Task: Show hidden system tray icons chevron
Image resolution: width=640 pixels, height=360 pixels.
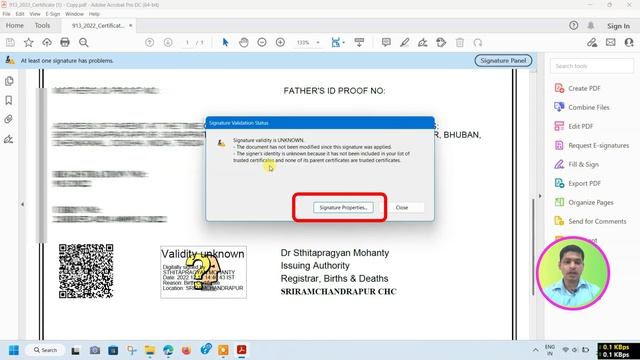Action: coord(535,350)
